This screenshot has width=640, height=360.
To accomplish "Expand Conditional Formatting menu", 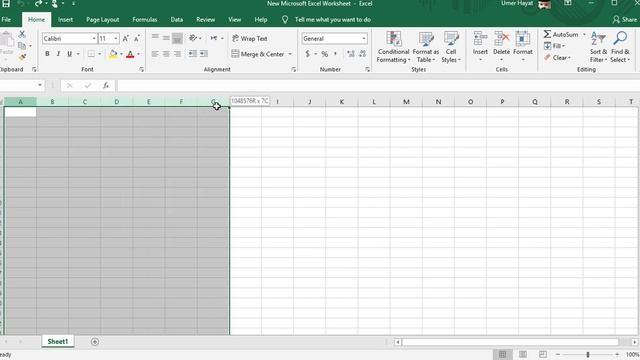I will pos(393,47).
